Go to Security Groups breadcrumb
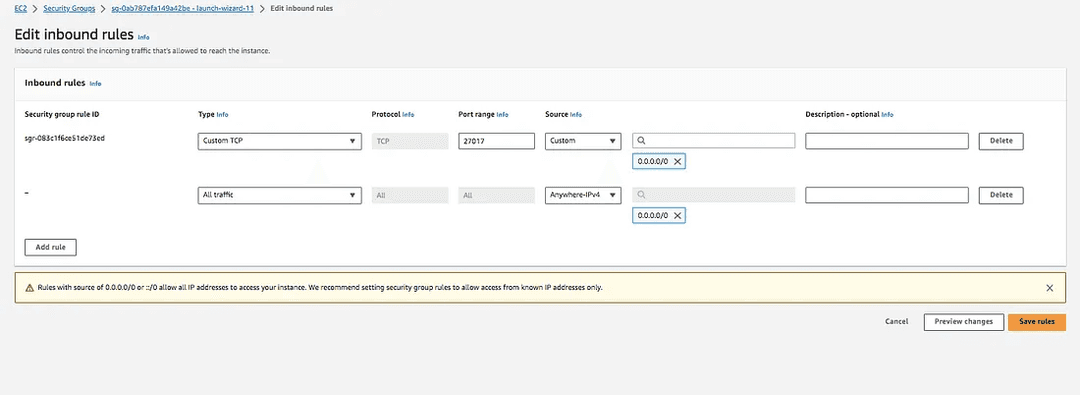This screenshot has height=395, width=1080. click(69, 8)
